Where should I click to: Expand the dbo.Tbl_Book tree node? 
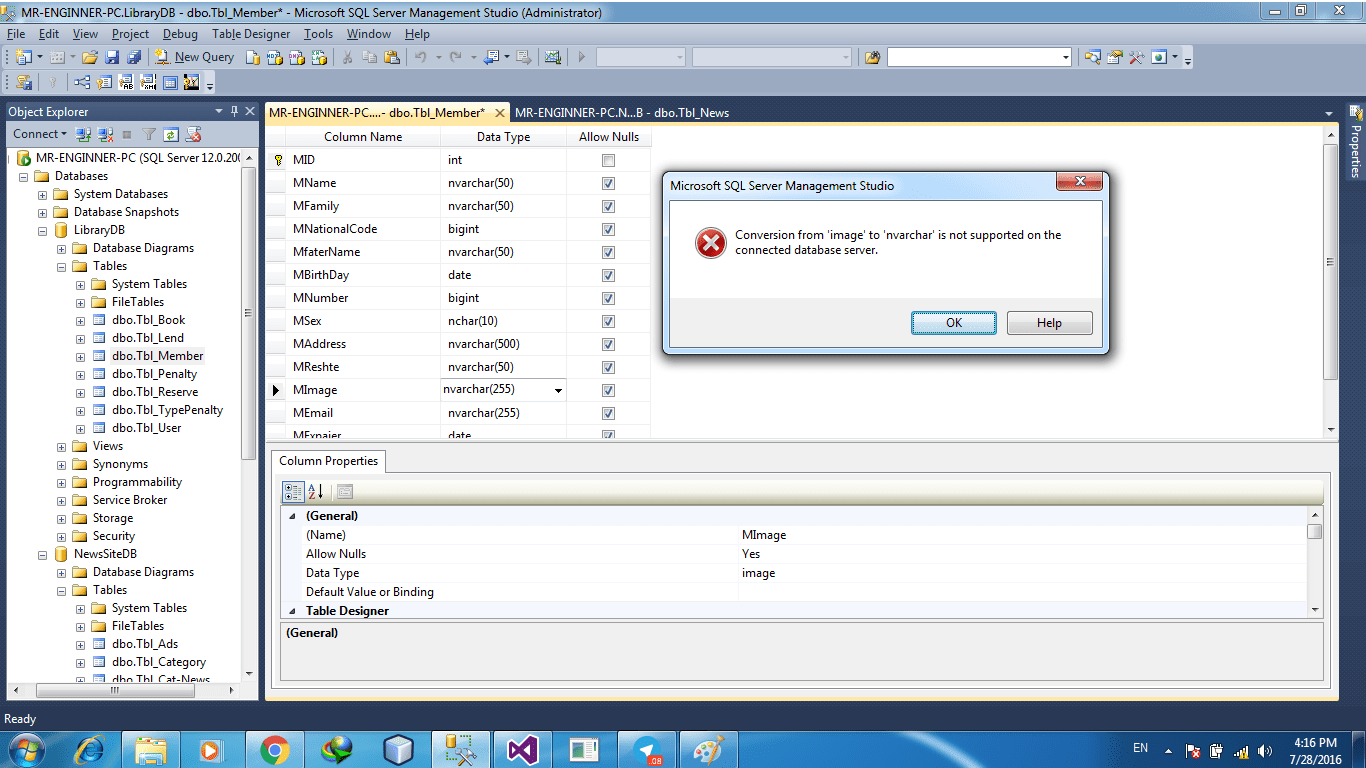point(80,319)
